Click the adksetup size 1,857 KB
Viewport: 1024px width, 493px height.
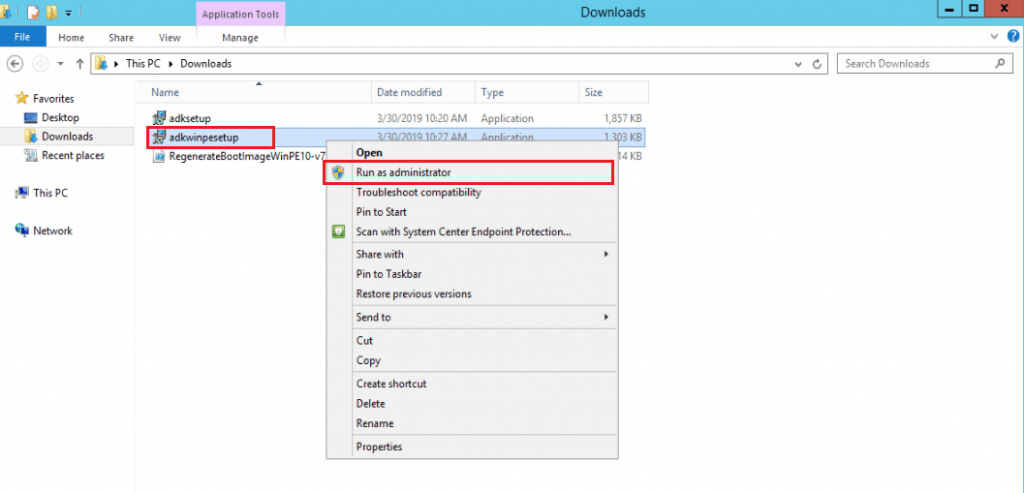click(622, 118)
